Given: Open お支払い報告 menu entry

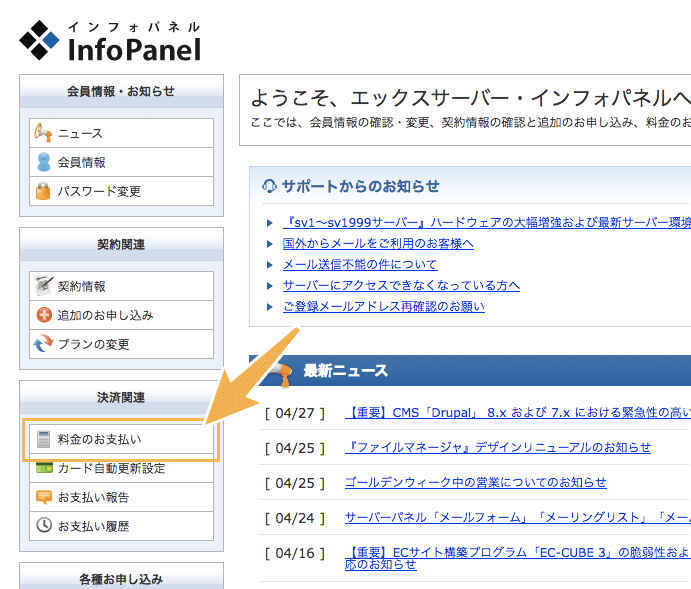Looking at the screenshot, I should (x=121, y=497).
